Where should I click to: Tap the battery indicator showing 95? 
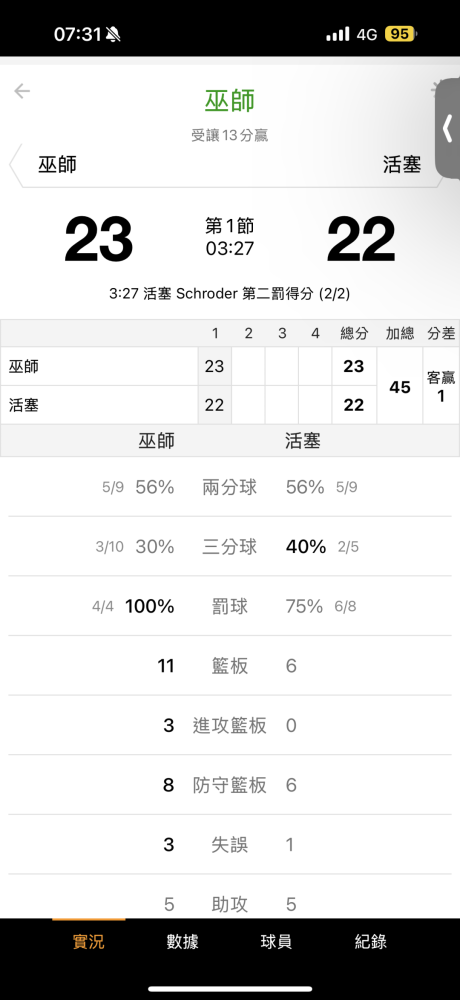click(399, 34)
